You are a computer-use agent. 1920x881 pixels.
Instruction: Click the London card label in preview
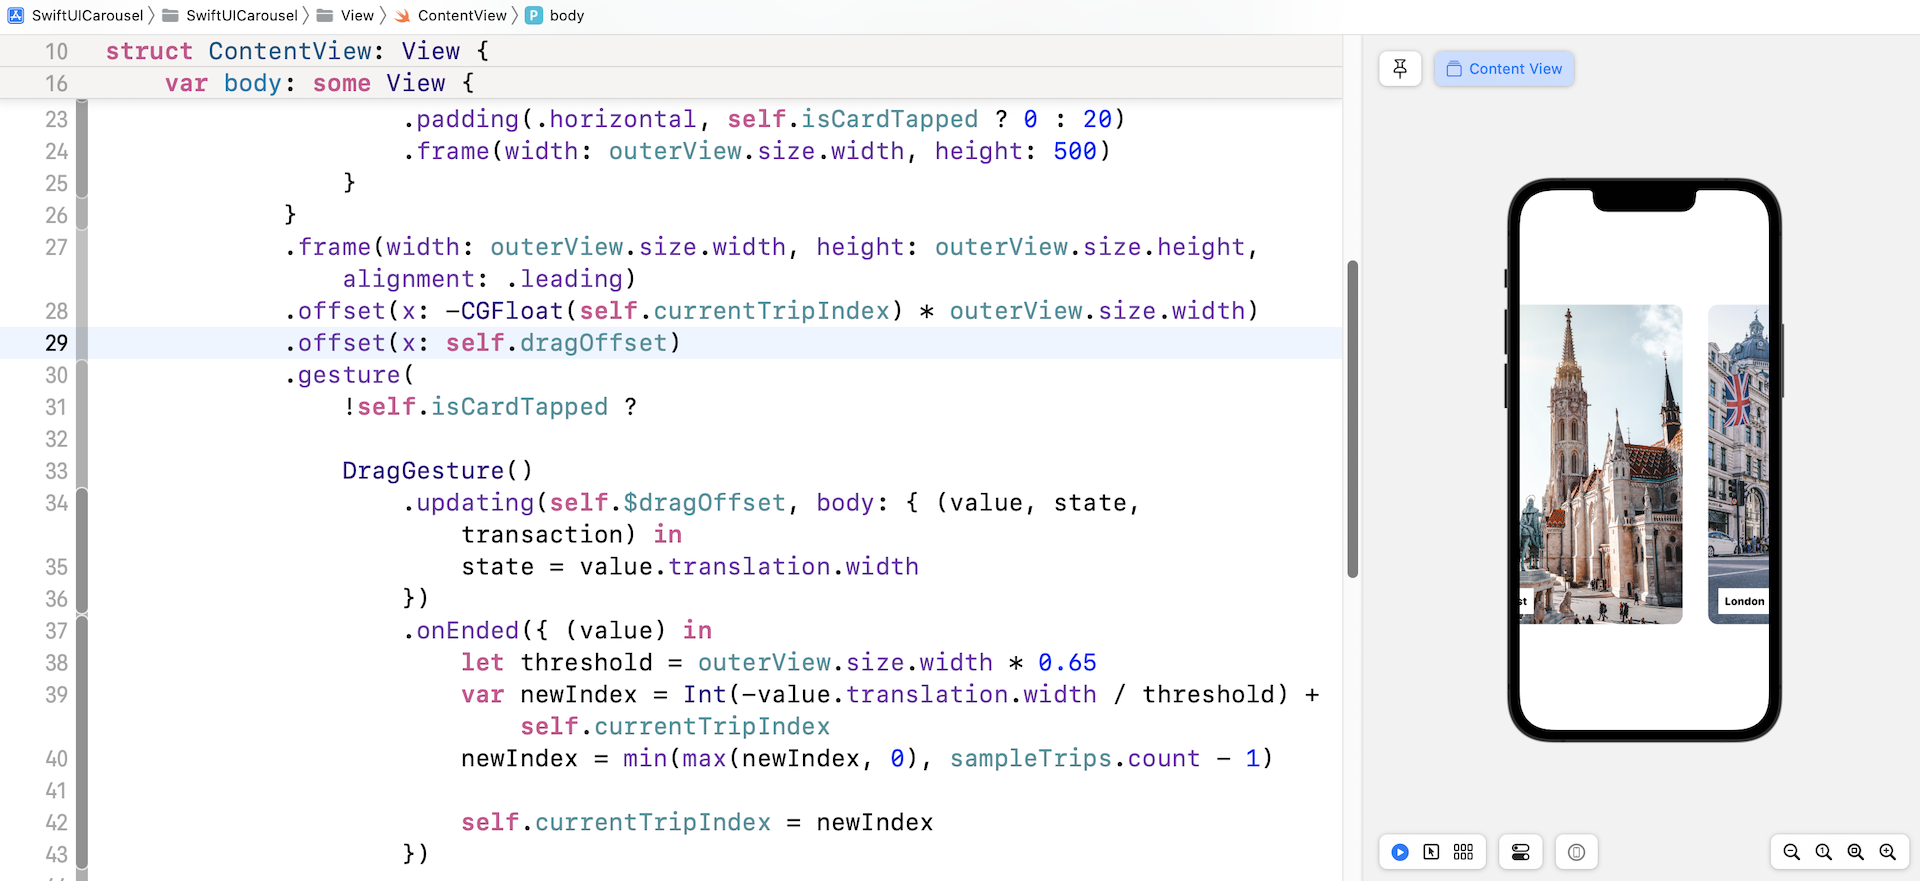pos(1744,601)
